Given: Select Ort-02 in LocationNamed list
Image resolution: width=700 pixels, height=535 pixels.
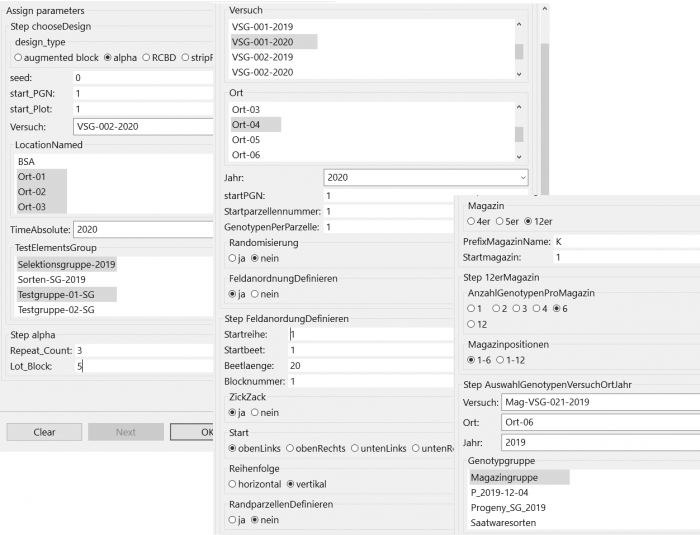Looking at the screenshot, I should [x=42, y=192].
